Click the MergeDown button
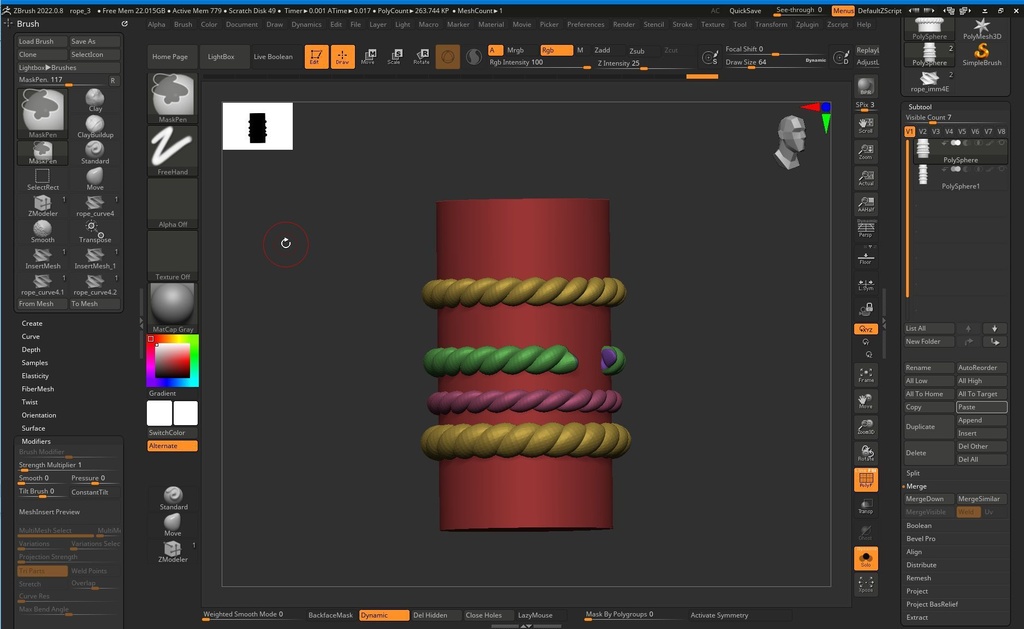 click(928, 499)
